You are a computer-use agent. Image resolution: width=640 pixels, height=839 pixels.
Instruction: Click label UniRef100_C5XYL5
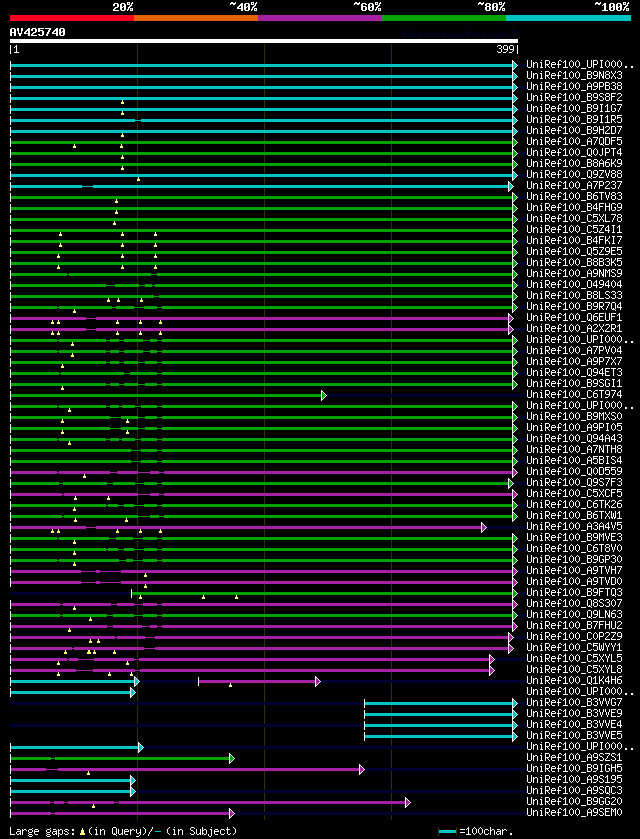(574, 658)
